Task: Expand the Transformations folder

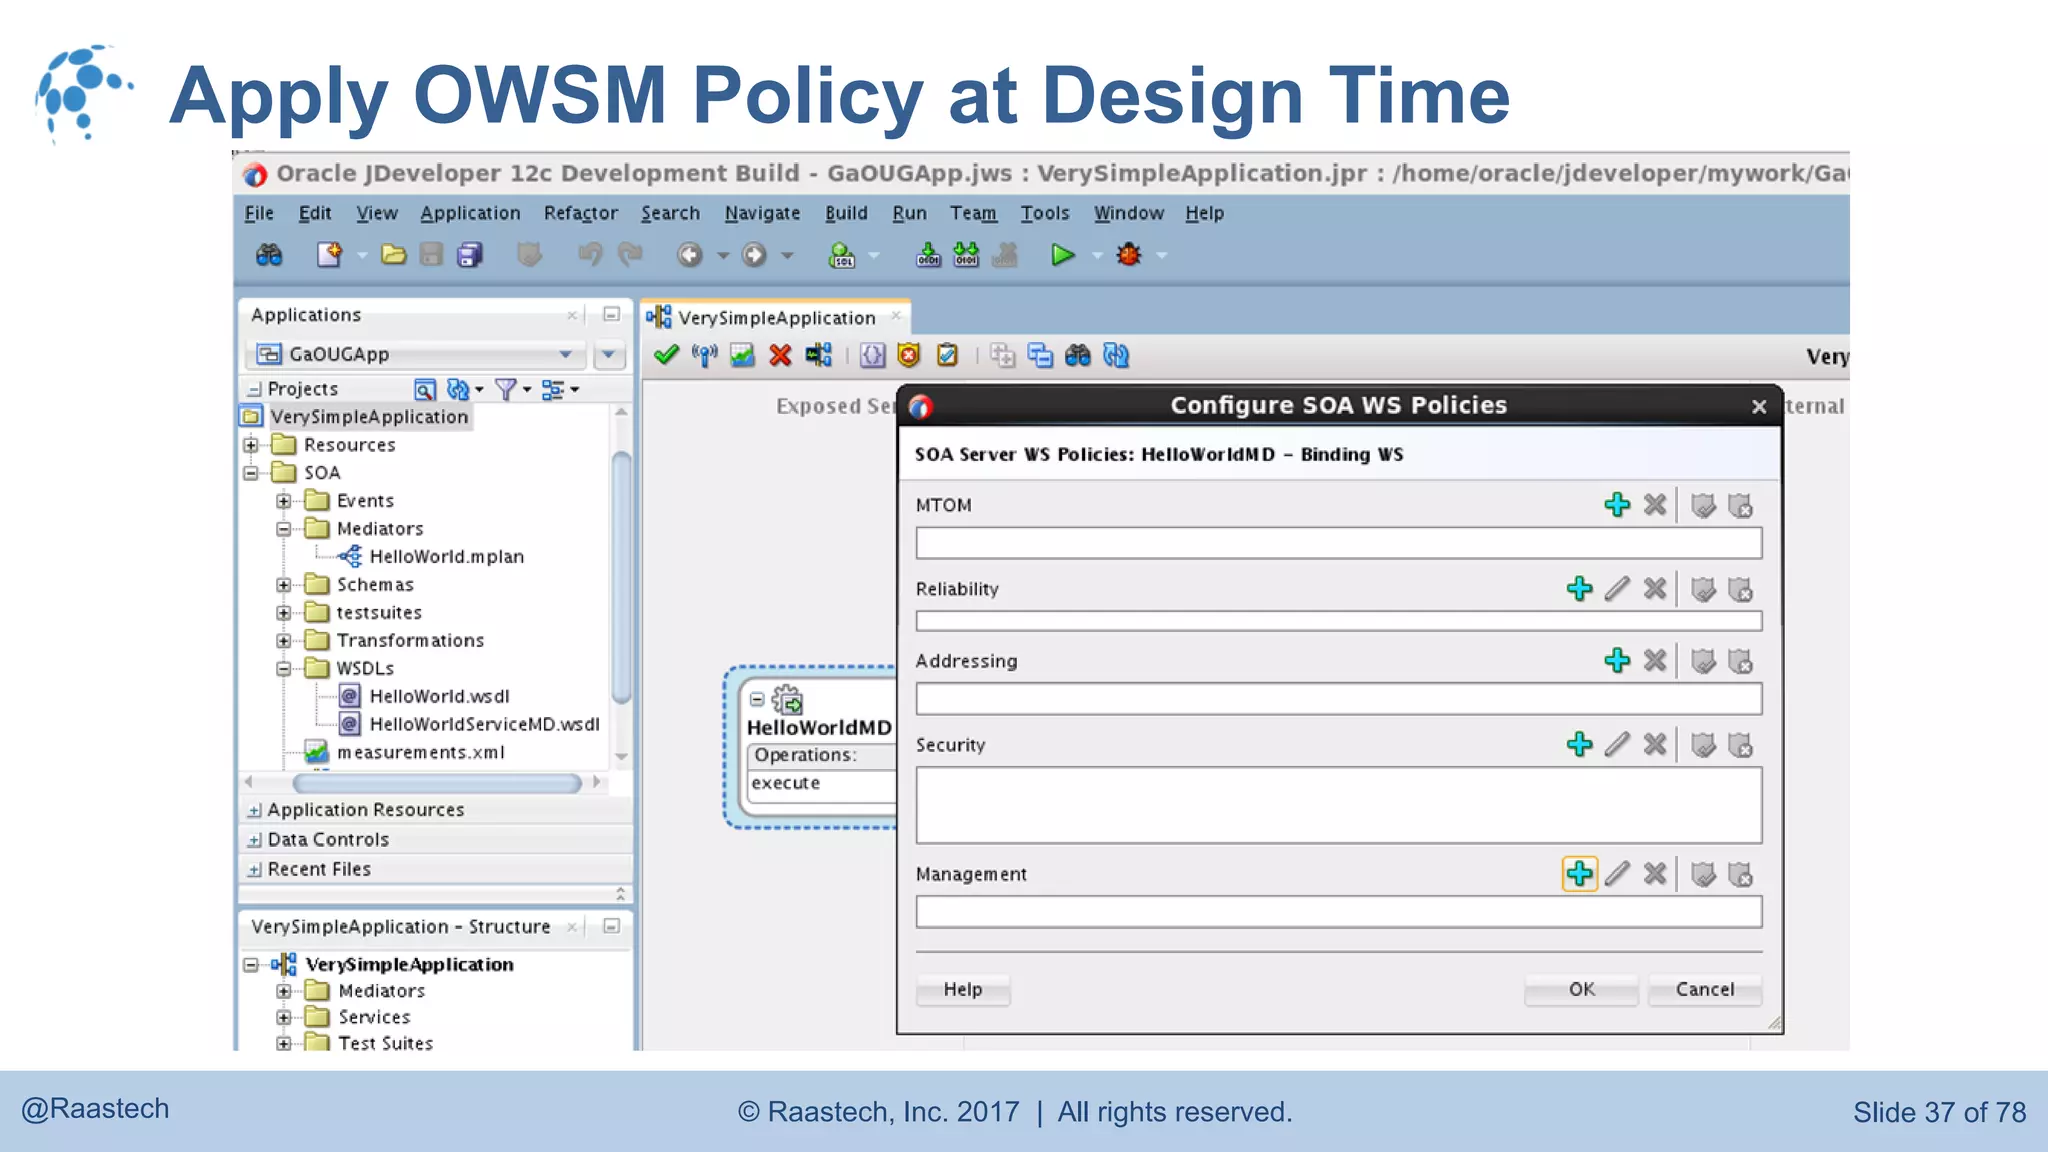Action: pos(284,641)
